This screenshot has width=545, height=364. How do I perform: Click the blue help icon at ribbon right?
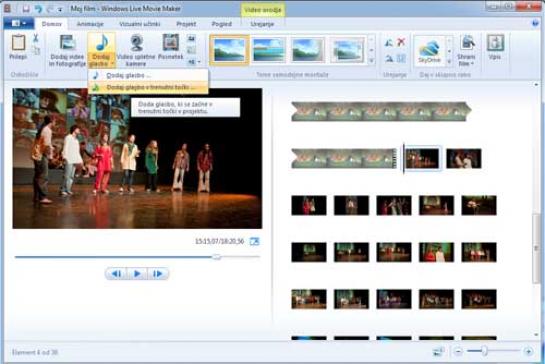pyautogui.click(x=536, y=24)
